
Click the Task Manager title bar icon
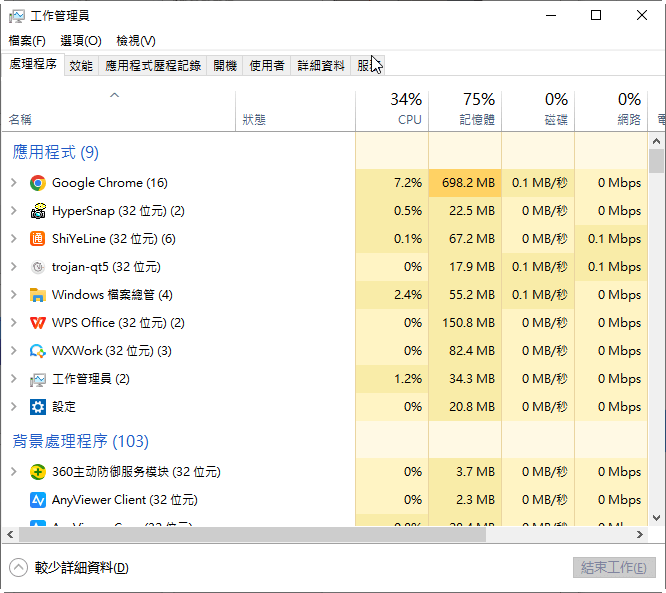17,16
